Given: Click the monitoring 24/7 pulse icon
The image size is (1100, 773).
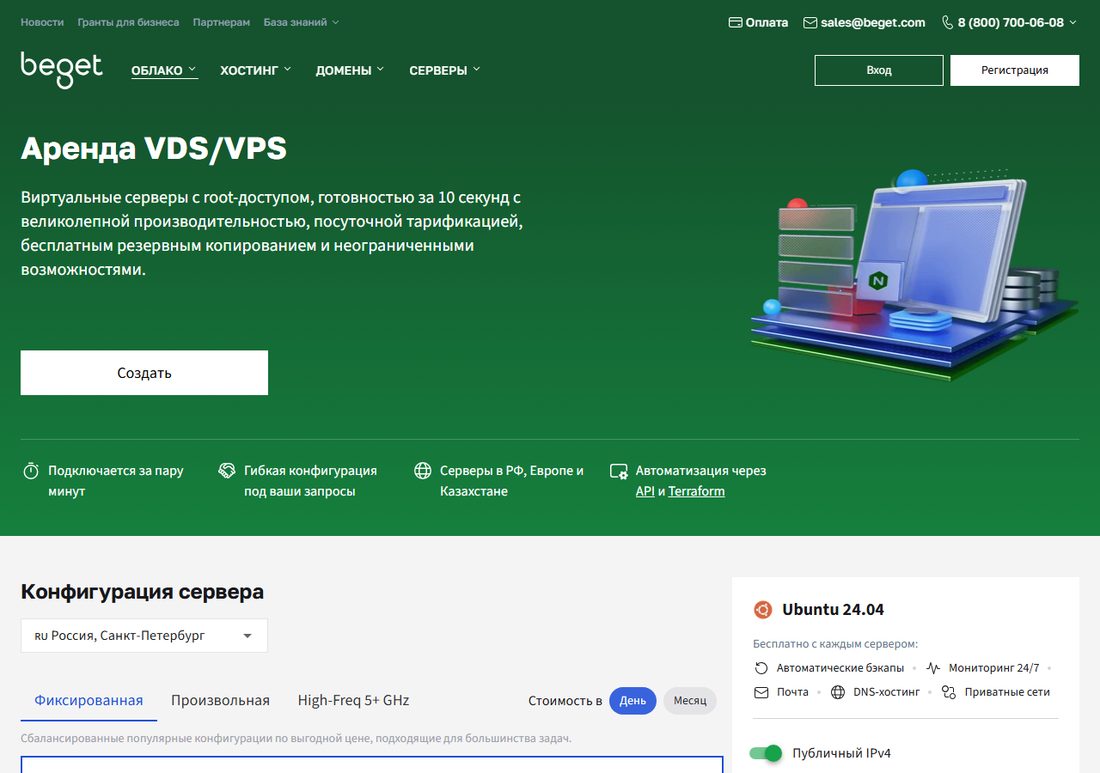Looking at the screenshot, I should (933, 668).
